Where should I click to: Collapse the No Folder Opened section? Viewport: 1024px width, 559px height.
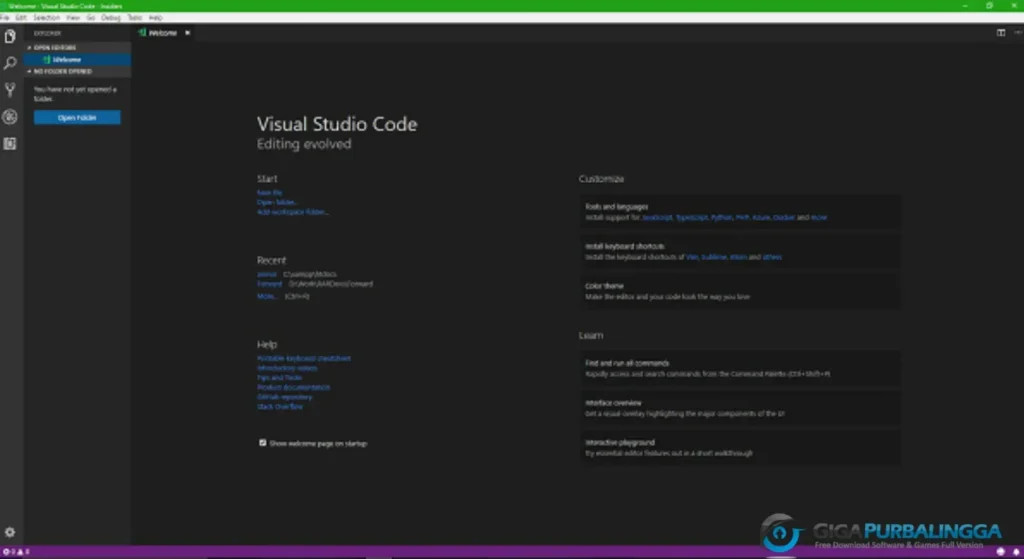pos(77,71)
